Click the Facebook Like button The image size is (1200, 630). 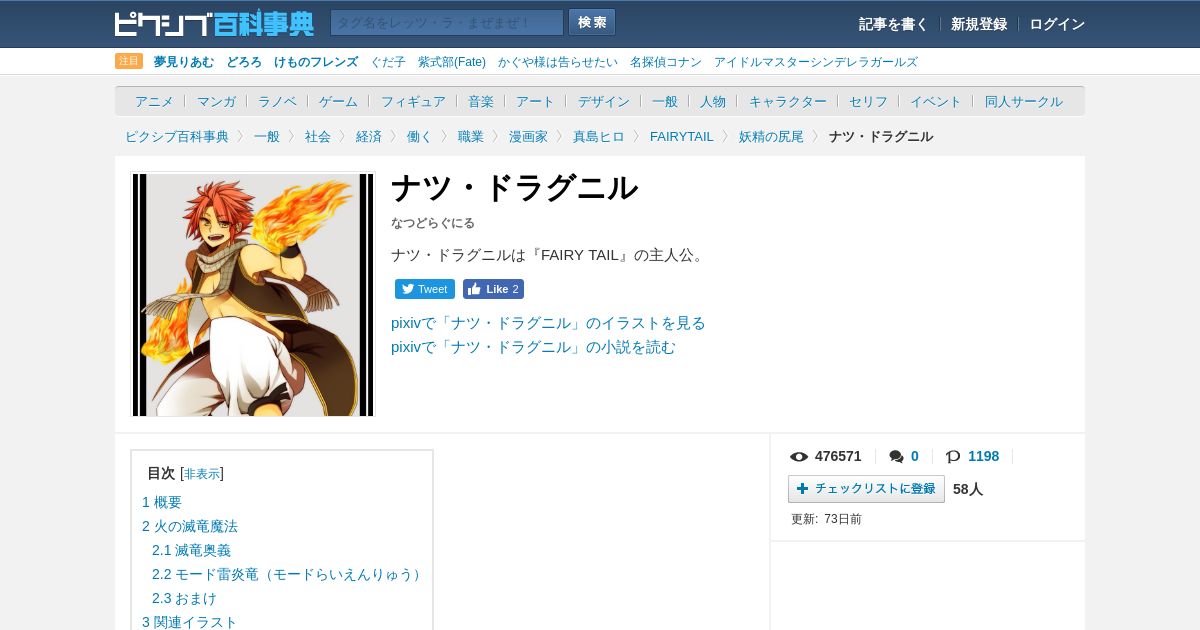point(493,289)
